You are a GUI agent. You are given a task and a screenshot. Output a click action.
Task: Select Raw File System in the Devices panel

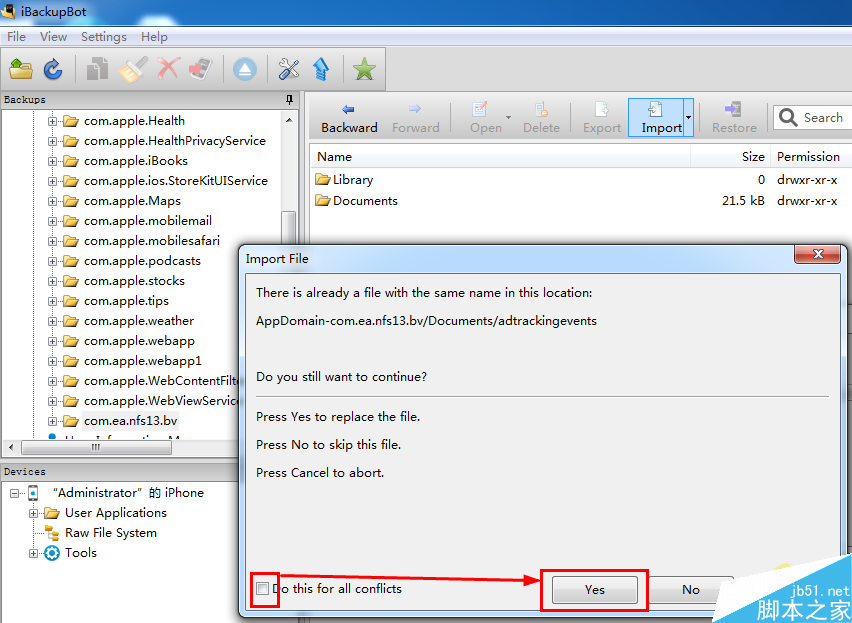point(111,533)
